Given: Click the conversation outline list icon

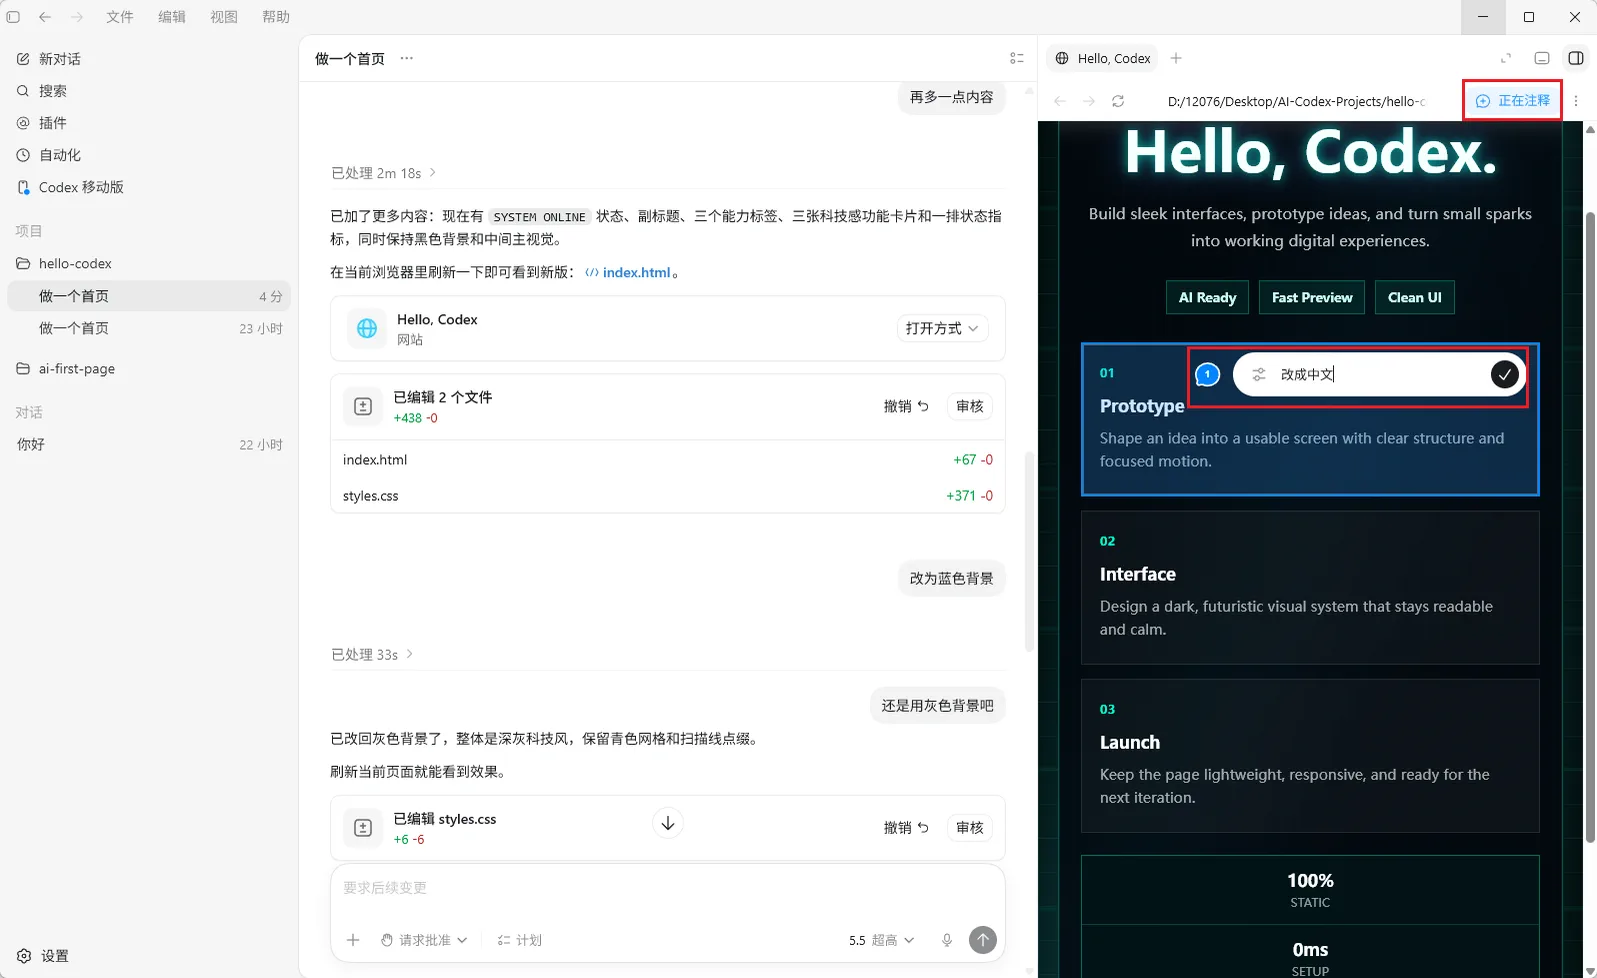Looking at the screenshot, I should (1017, 58).
